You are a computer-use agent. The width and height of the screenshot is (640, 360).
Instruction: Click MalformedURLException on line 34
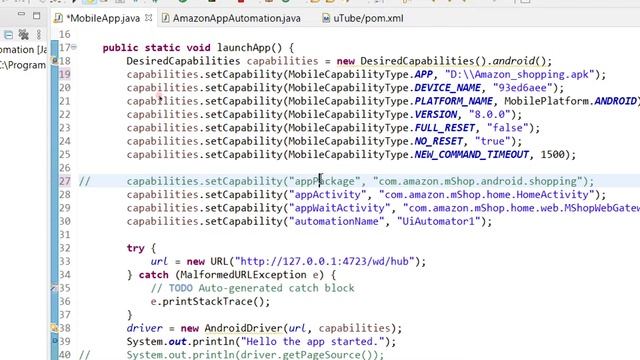243,275
